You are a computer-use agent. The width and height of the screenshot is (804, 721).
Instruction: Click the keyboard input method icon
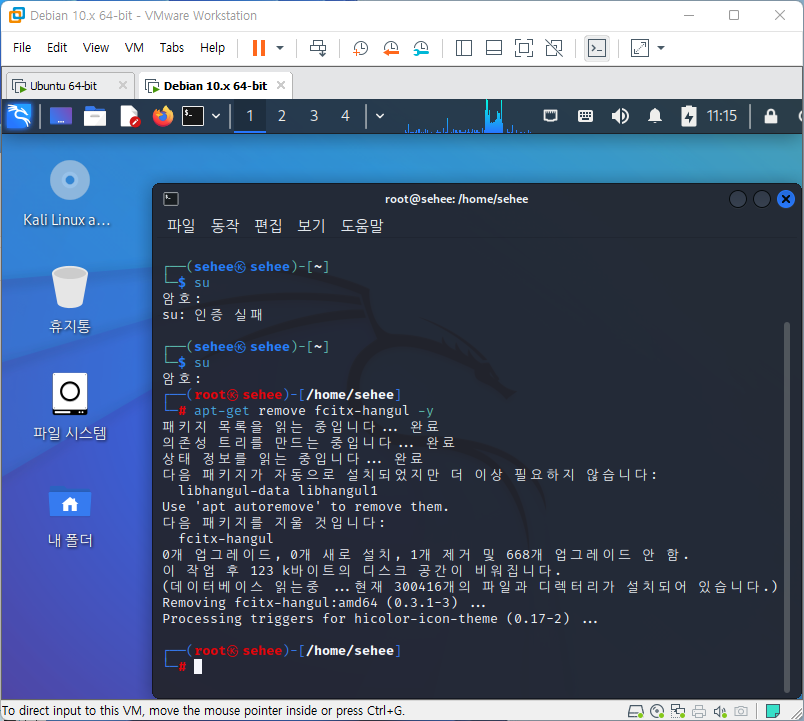(585, 116)
